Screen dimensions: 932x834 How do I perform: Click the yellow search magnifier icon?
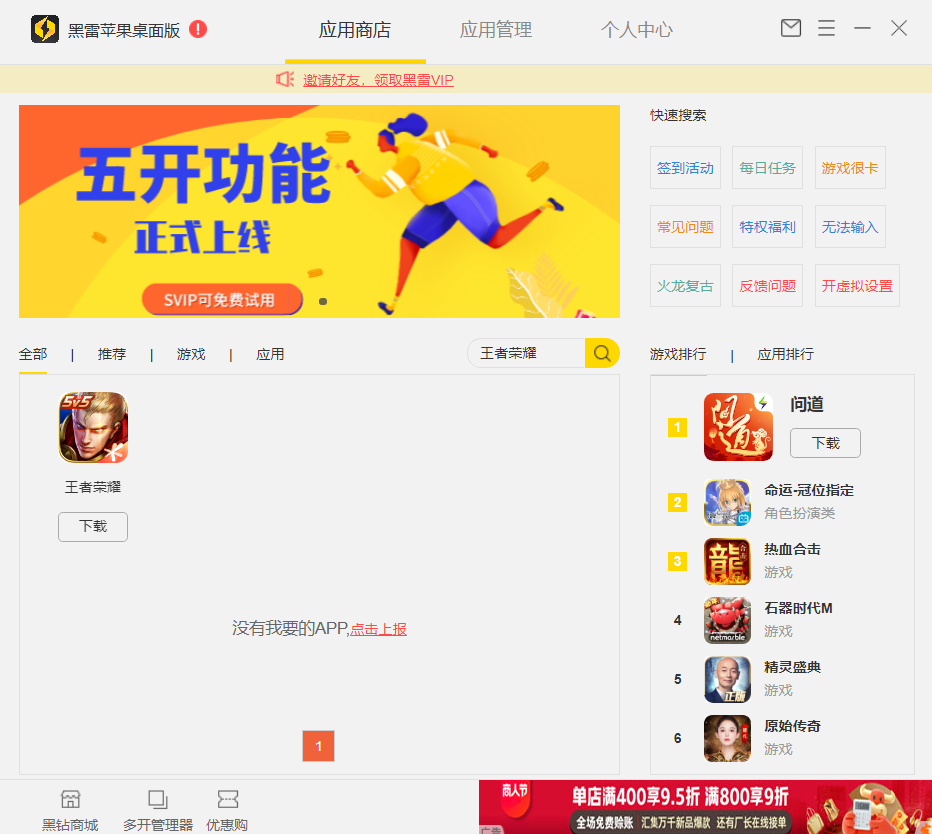pyautogui.click(x=601, y=353)
